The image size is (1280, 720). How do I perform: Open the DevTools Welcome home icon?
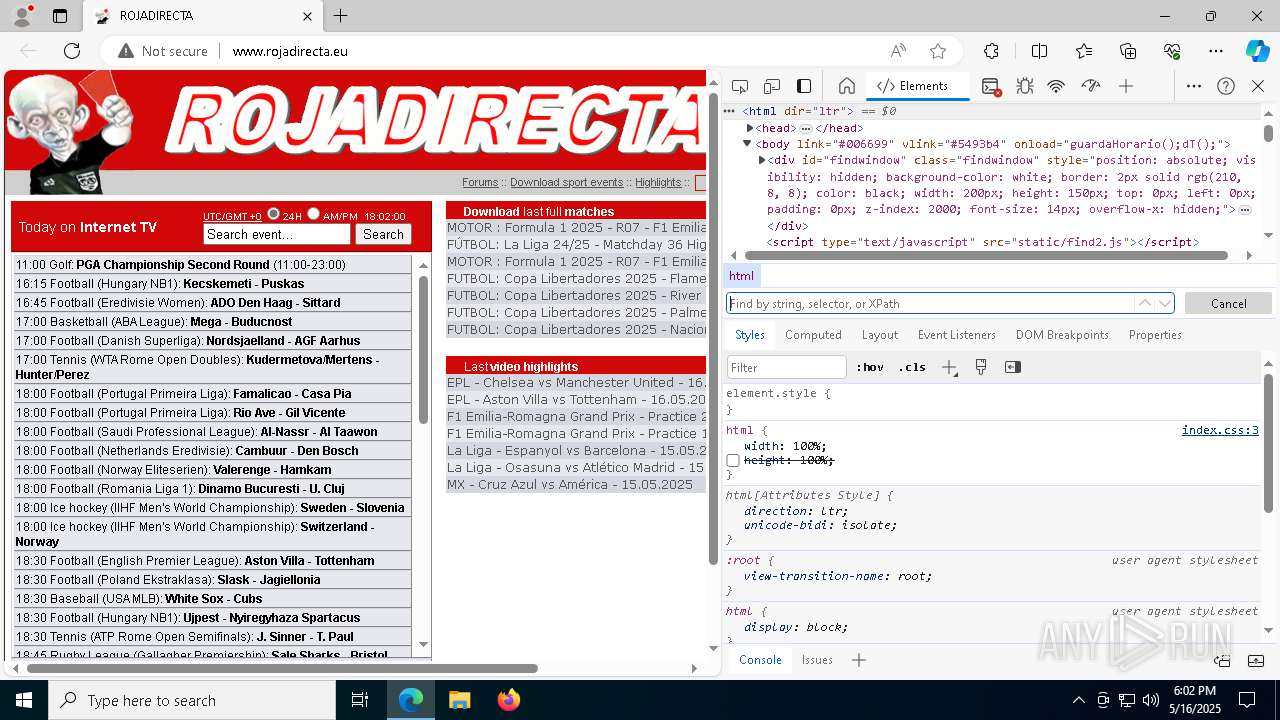click(846, 86)
